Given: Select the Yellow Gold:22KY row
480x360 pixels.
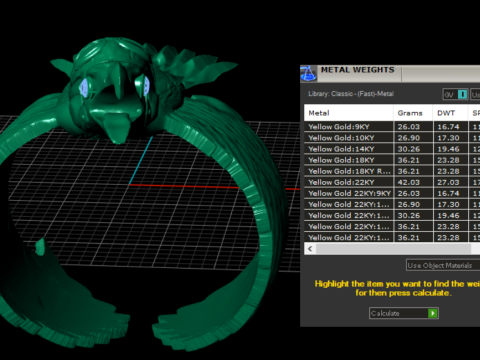Looking at the screenshot, I should [x=392, y=182].
